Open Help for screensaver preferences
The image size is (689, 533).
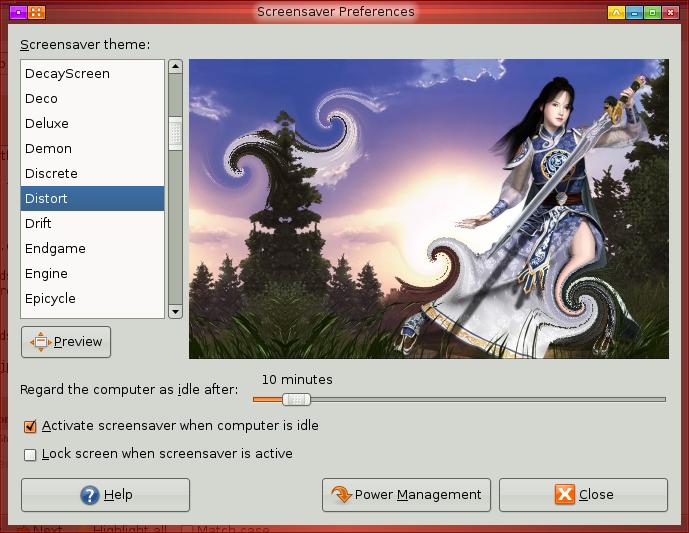click(x=105, y=495)
